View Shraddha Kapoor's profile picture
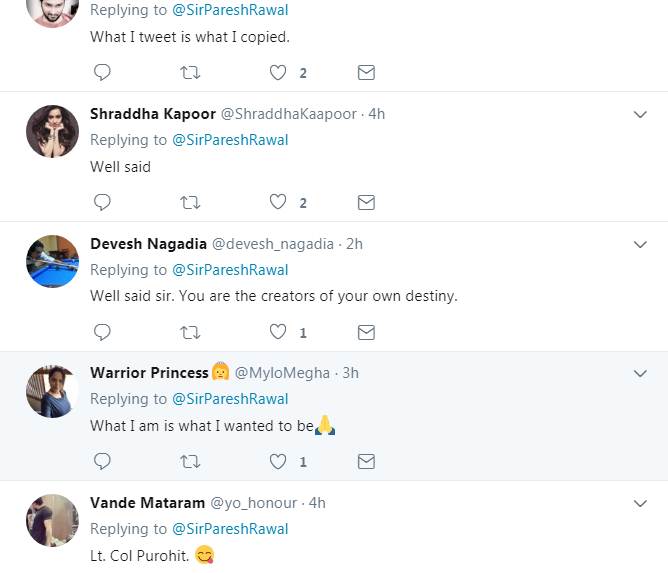 (52, 131)
